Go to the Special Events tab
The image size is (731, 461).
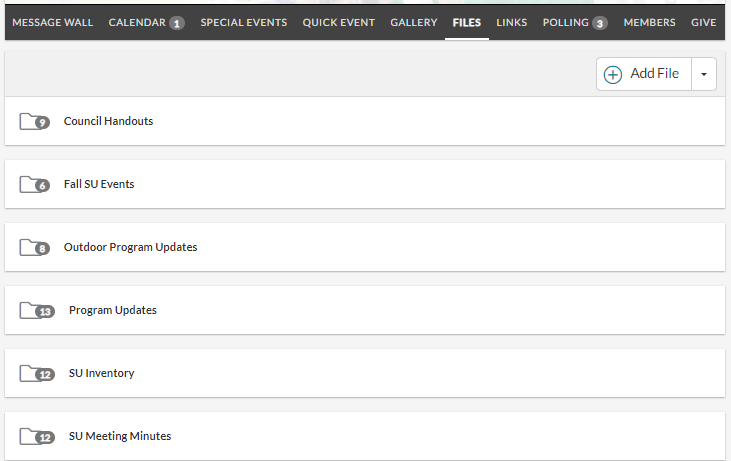(244, 22)
